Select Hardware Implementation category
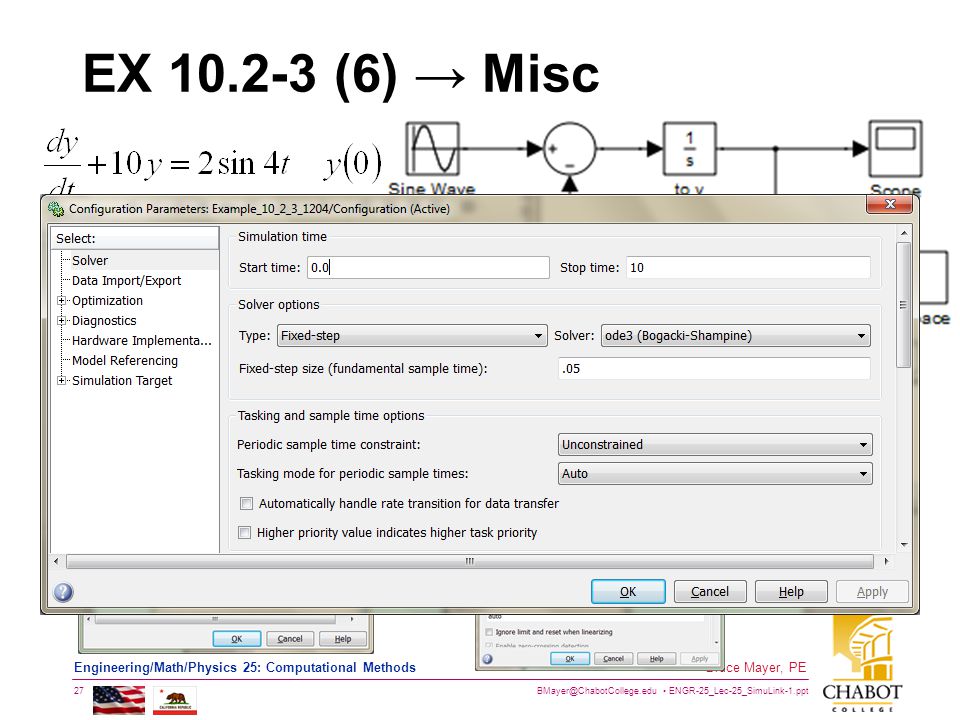This screenshot has width=960, height=720. 141,341
